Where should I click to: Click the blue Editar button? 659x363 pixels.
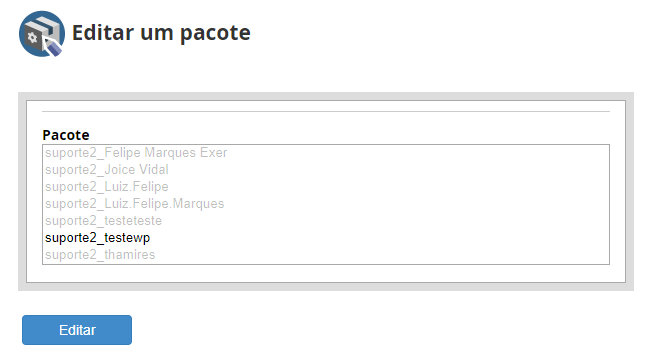[77, 330]
